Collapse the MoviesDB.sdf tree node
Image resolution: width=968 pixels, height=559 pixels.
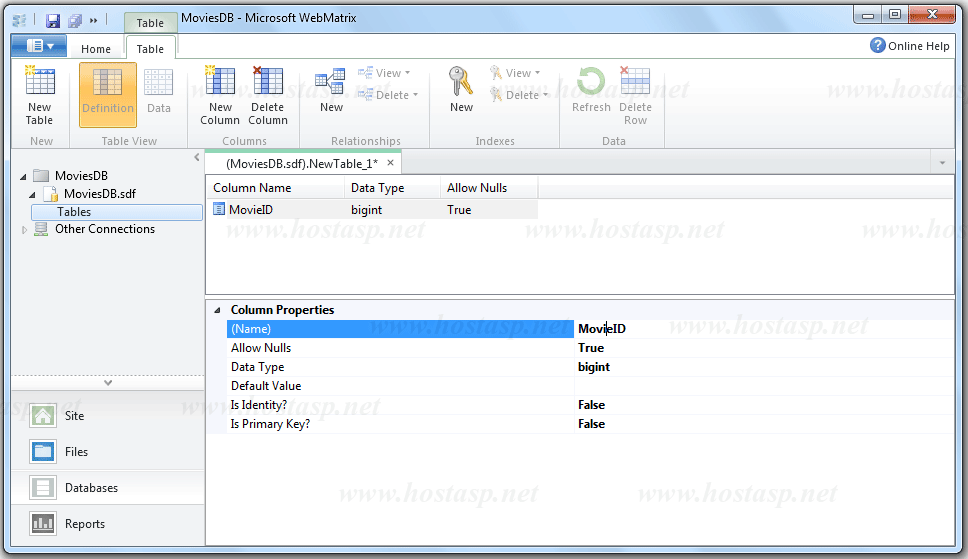pos(32,195)
